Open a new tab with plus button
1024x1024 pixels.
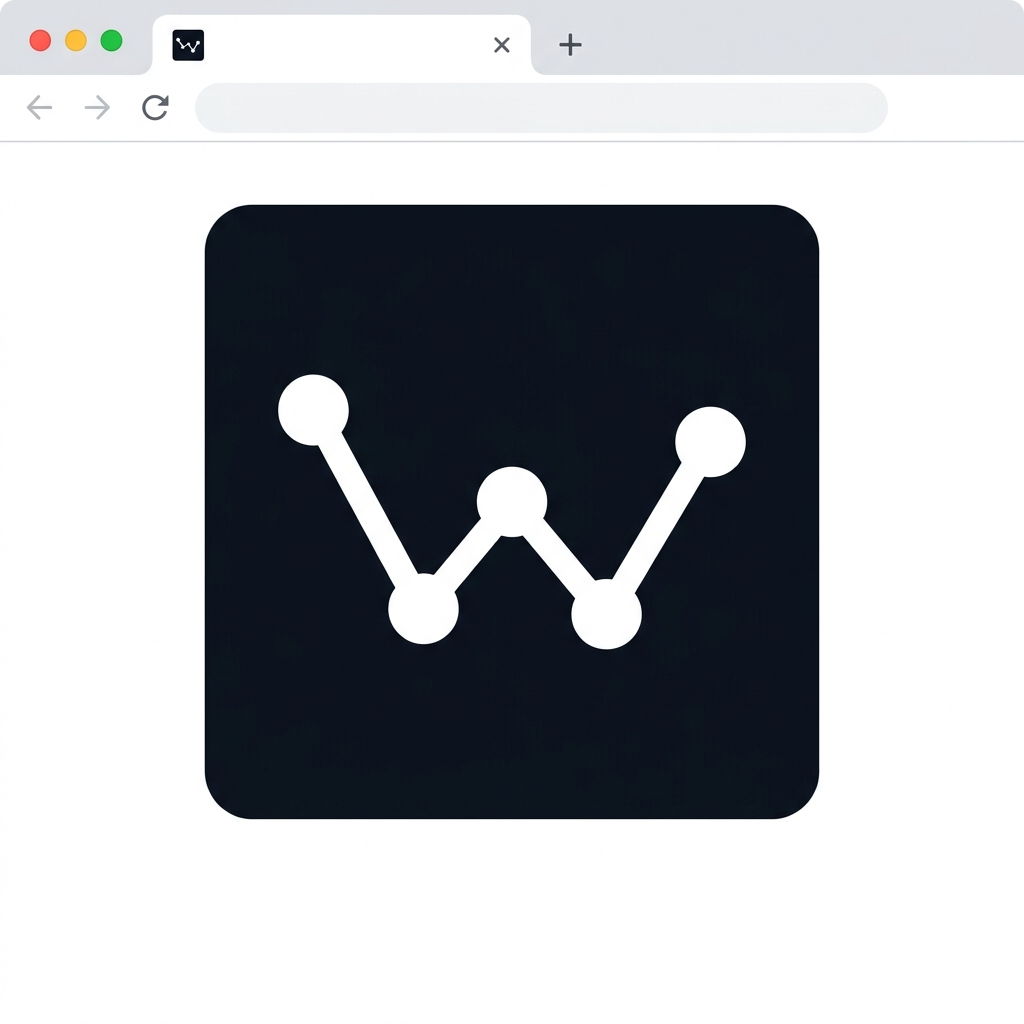570,45
